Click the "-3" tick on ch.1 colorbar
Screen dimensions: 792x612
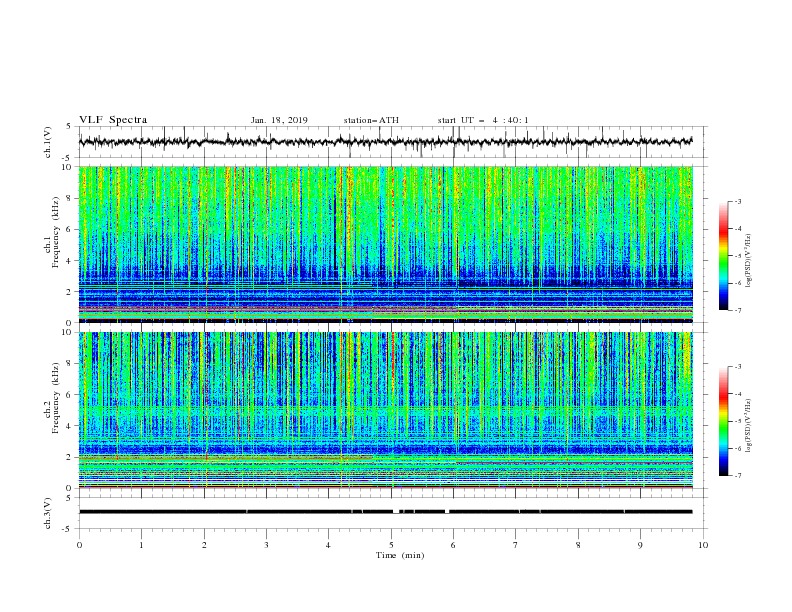(x=738, y=201)
